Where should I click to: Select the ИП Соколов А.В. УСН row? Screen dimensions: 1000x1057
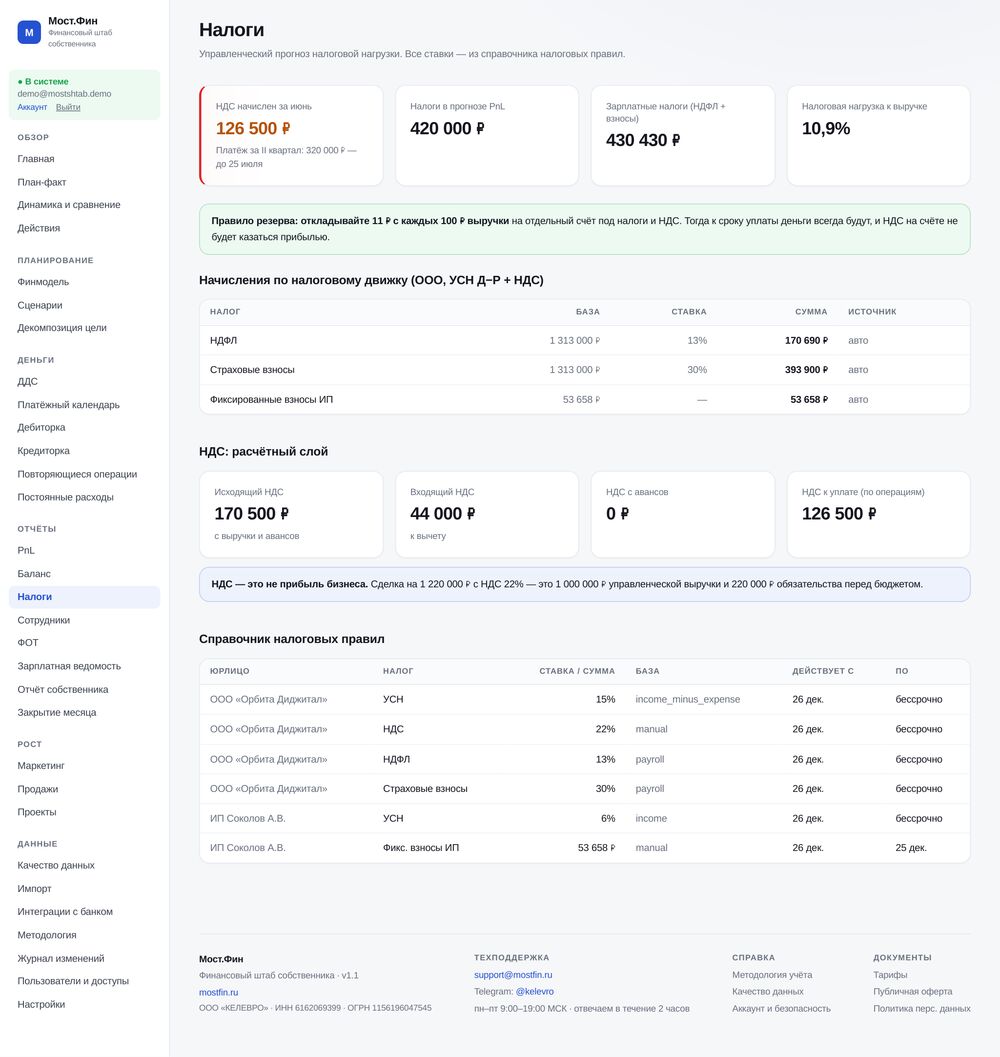585,818
